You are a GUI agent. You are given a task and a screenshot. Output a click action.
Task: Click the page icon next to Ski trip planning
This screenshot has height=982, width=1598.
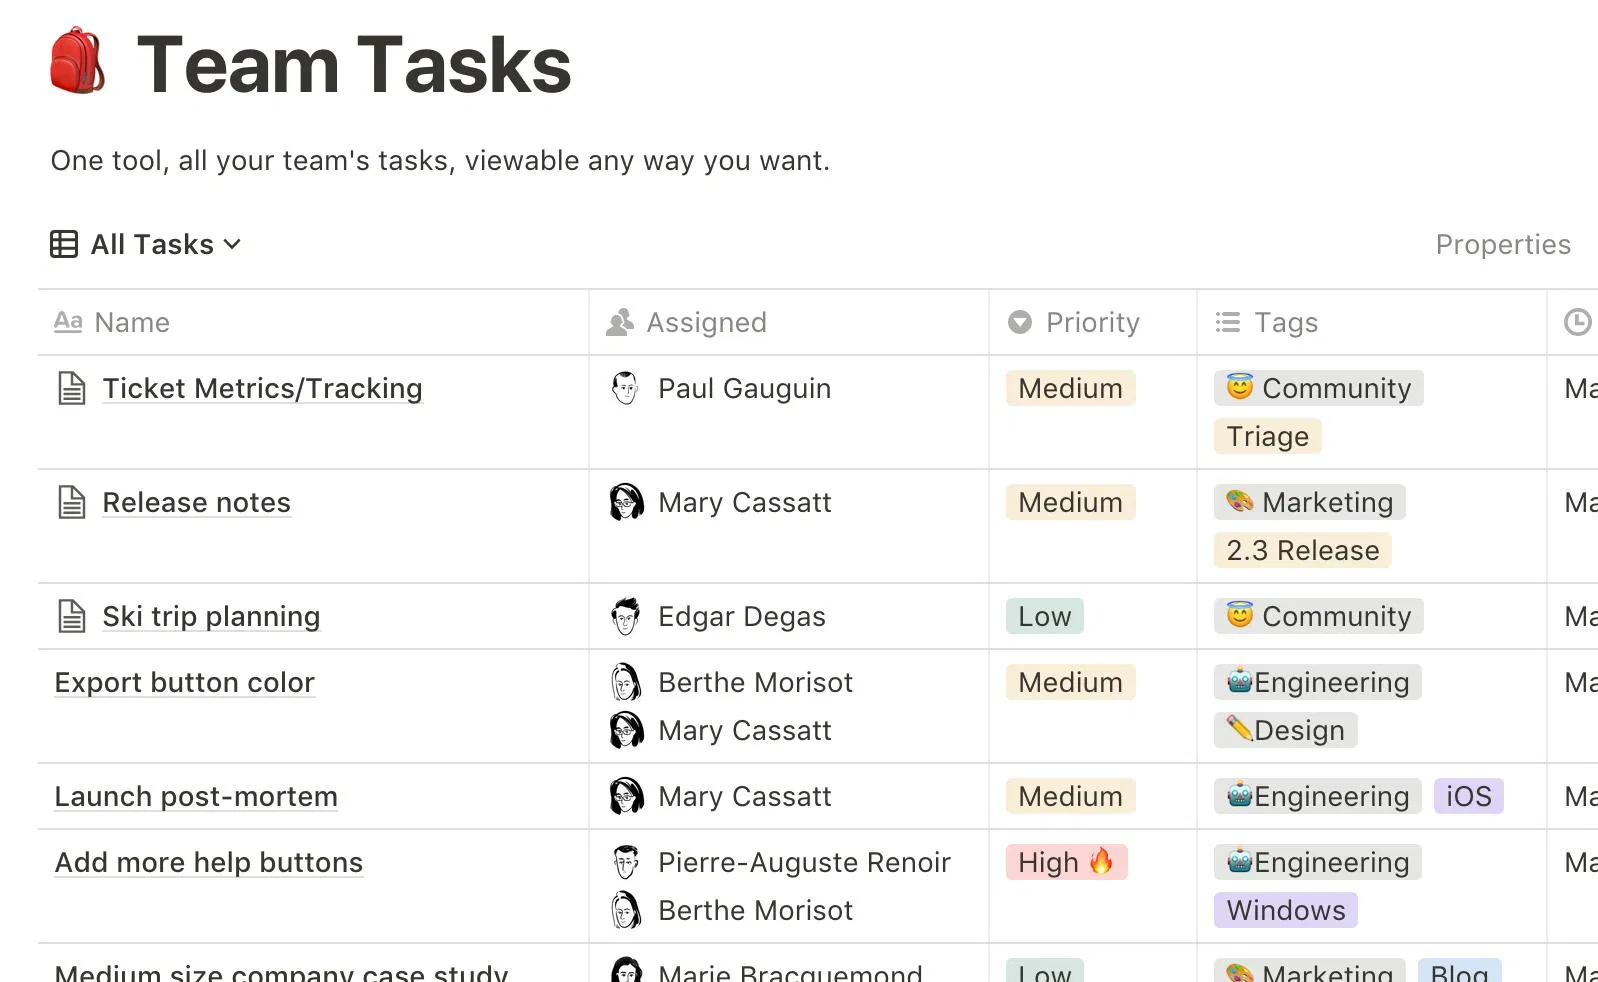(72, 616)
